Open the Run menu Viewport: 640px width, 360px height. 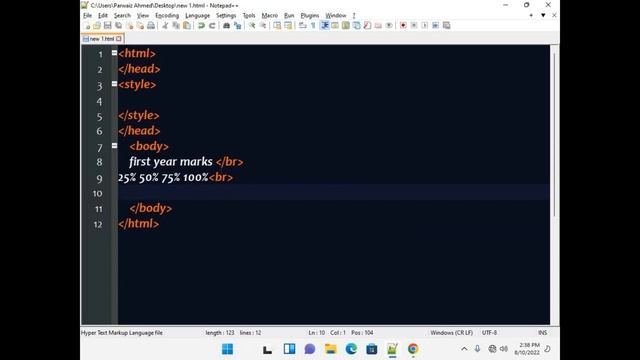click(289, 16)
